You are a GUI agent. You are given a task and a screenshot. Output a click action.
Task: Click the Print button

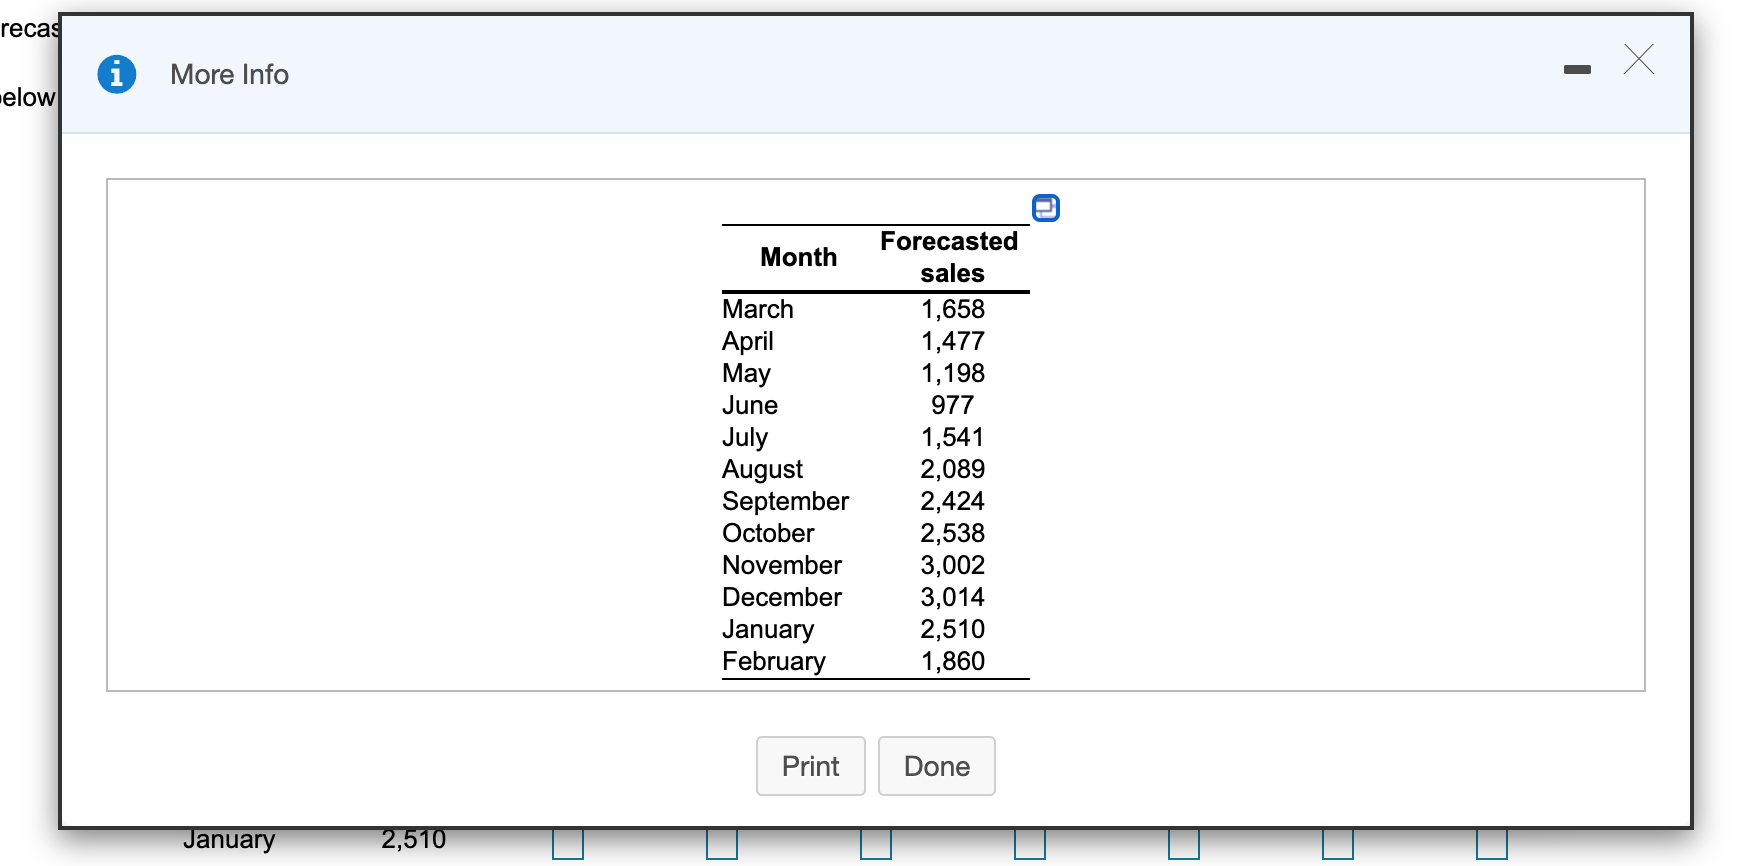point(811,766)
